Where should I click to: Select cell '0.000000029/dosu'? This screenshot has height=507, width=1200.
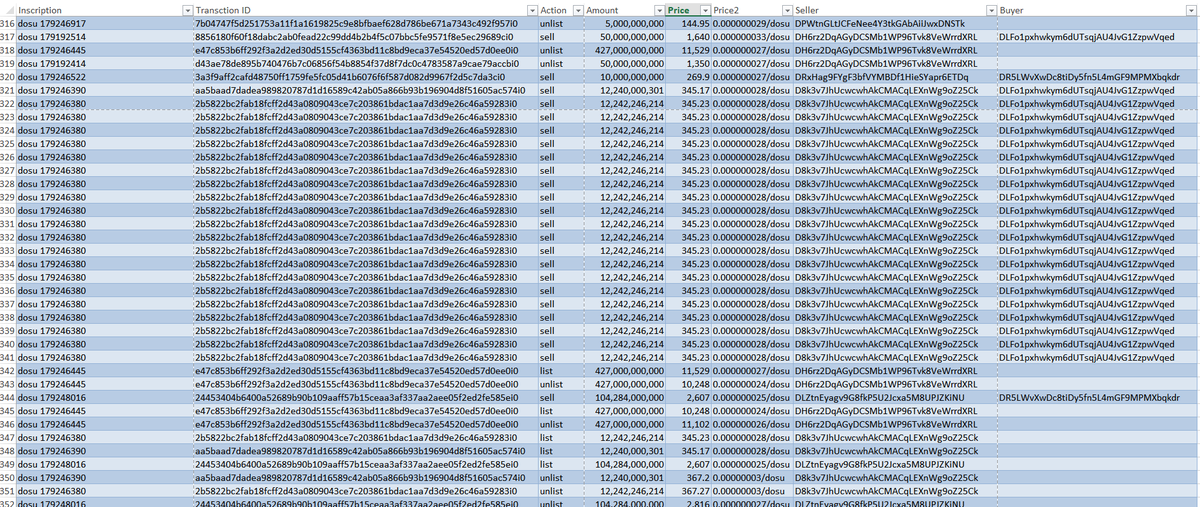pos(751,22)
